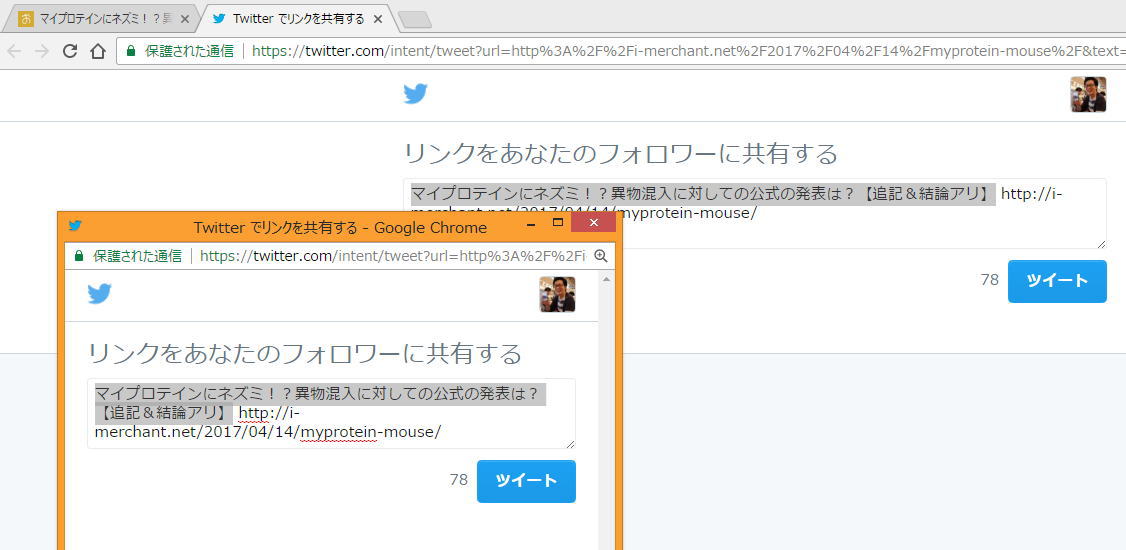1126x550 pixels.
Task: Click the zoom magnifier icon in popup address bar
Action: tap(601, 256)
